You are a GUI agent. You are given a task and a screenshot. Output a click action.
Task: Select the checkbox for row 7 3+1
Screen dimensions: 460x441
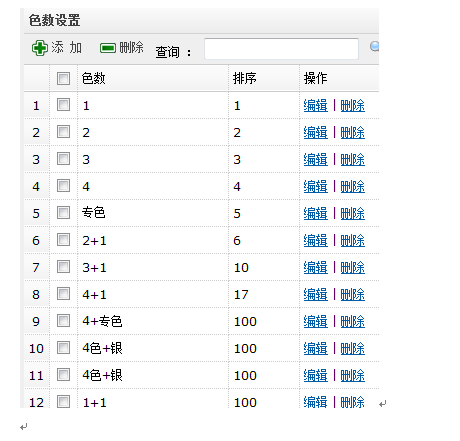[63, 266]
